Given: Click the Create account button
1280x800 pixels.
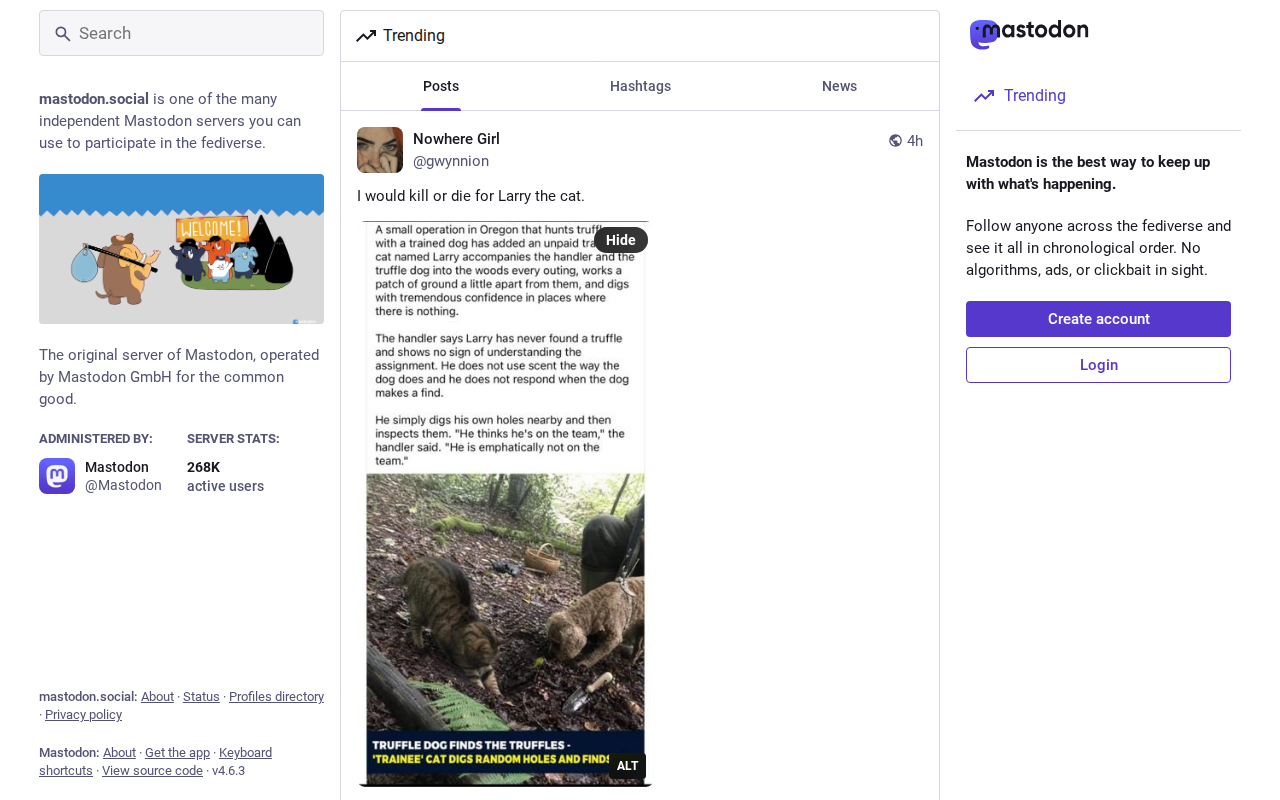Looking at the screenshot, I should click(1098, 319).
